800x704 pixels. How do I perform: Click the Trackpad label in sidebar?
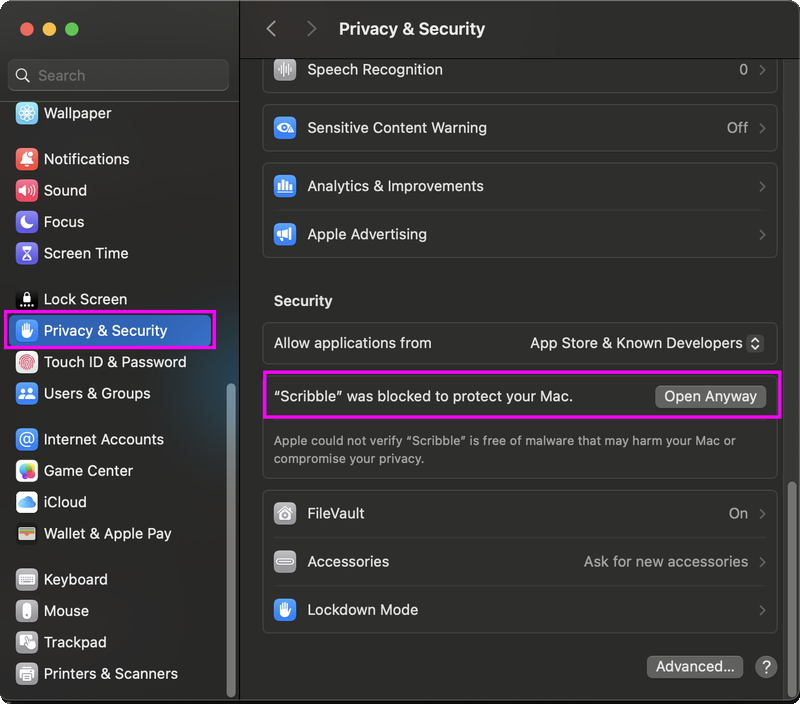pyautogui.click(x=75, y=642)
